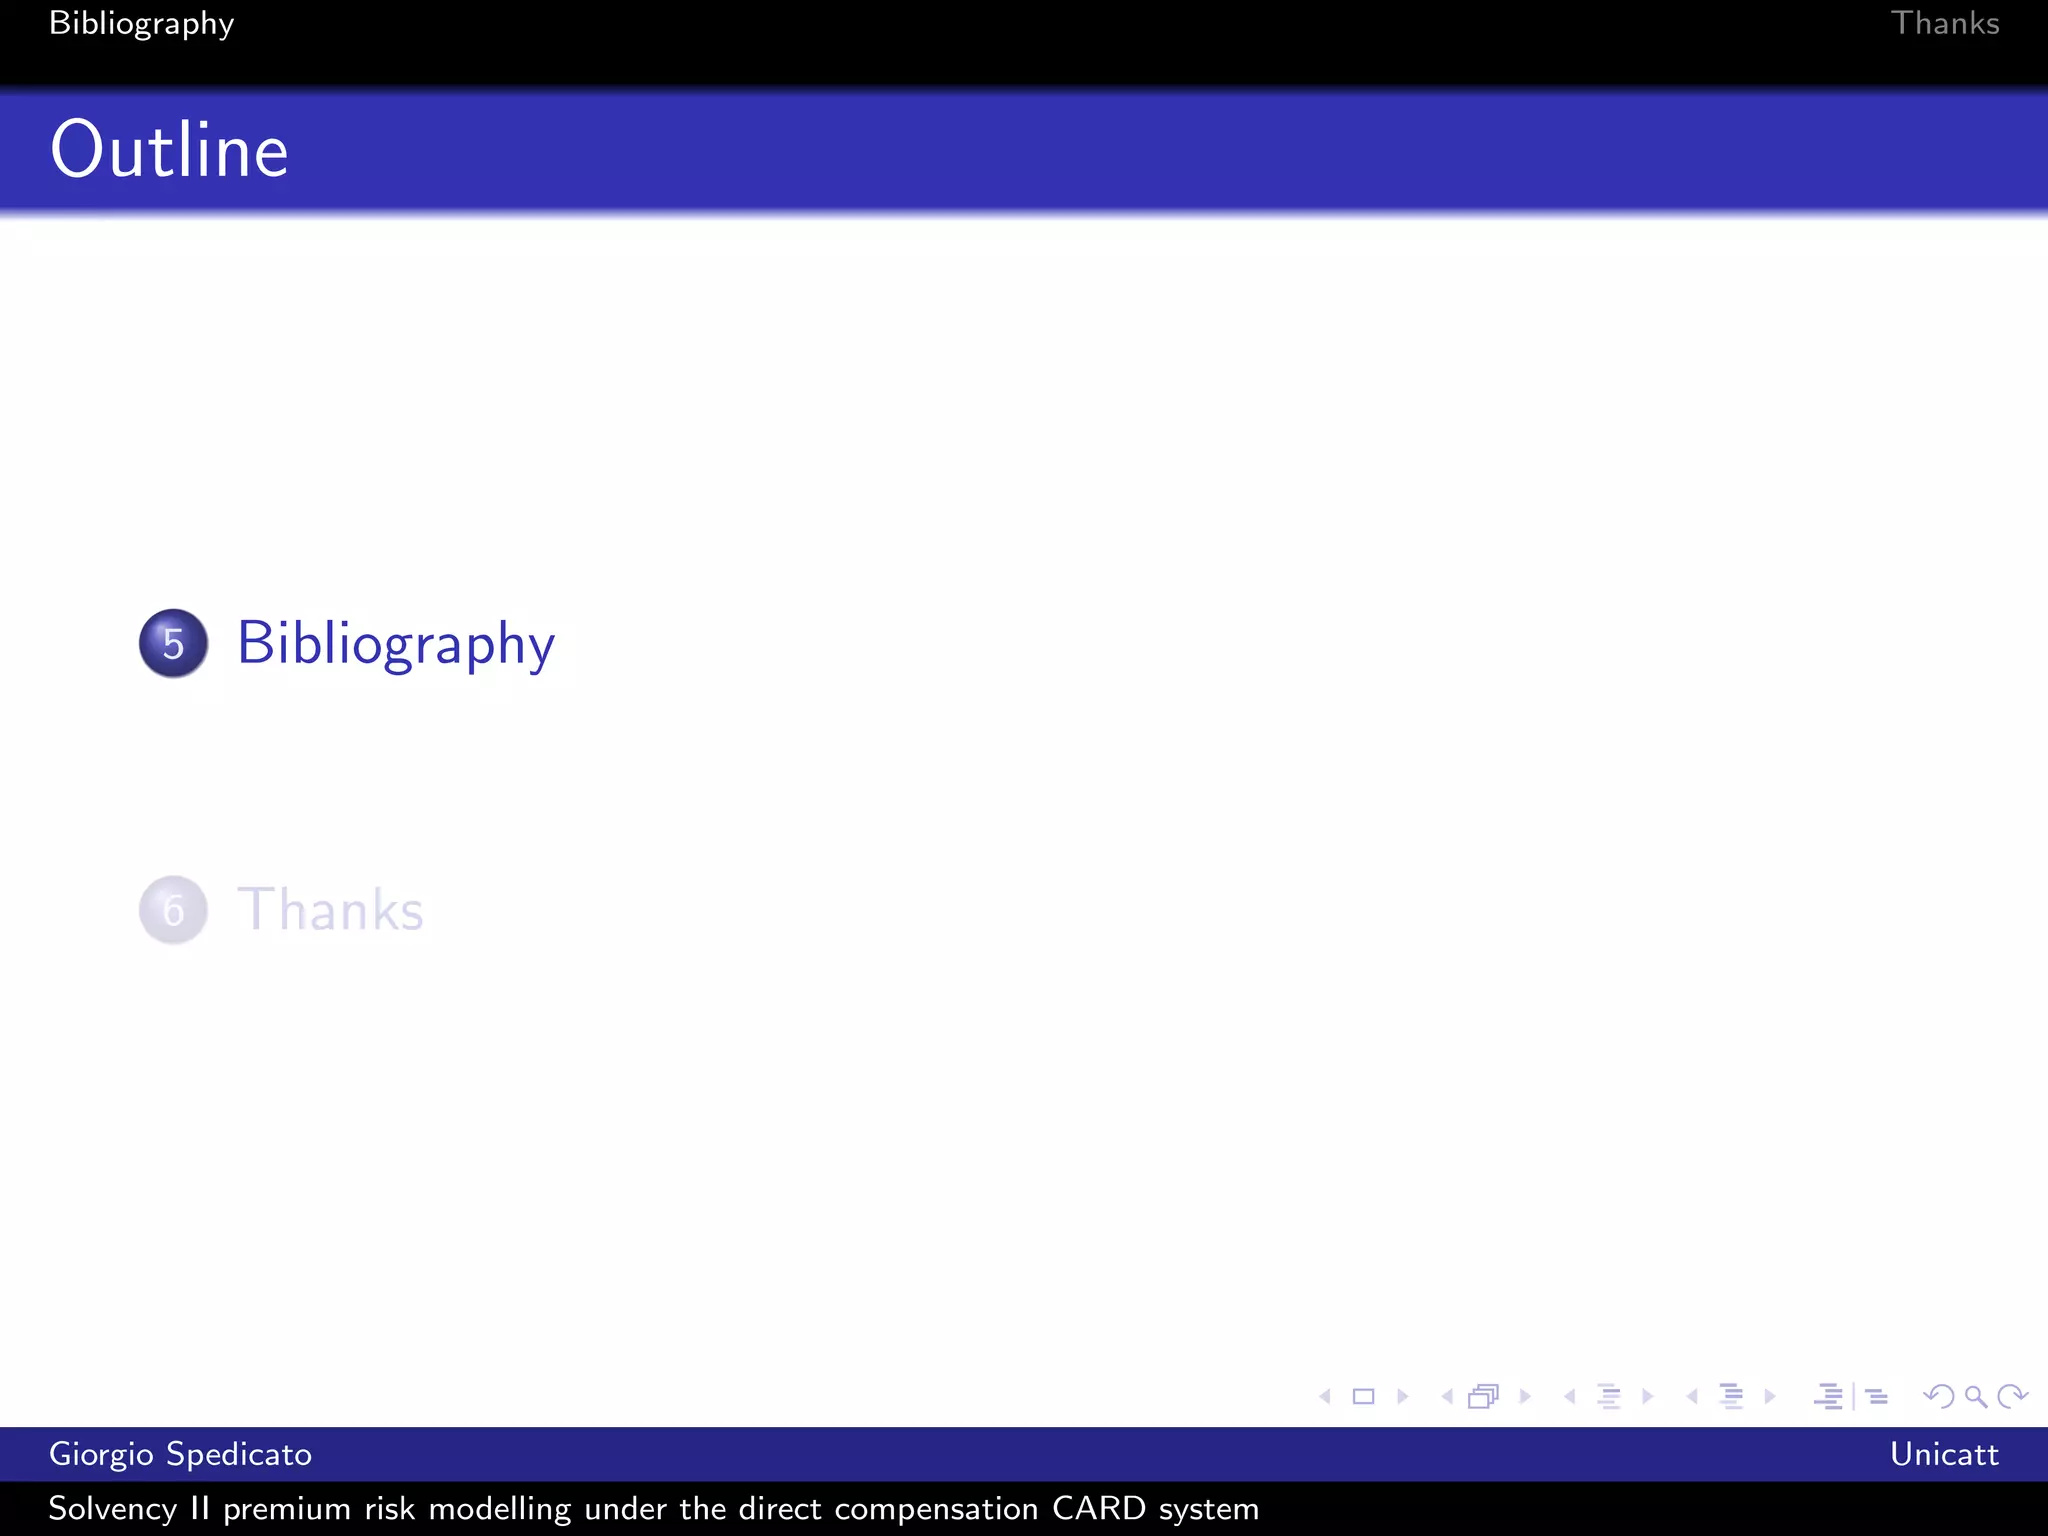Click the go forward redo-arrow icon
This screenshot has height=1536, width=2048.
pos(2012,1396)
